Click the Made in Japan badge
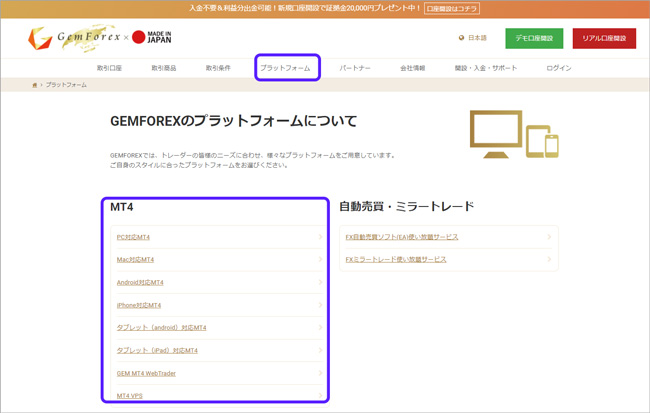 click(152, 37)
